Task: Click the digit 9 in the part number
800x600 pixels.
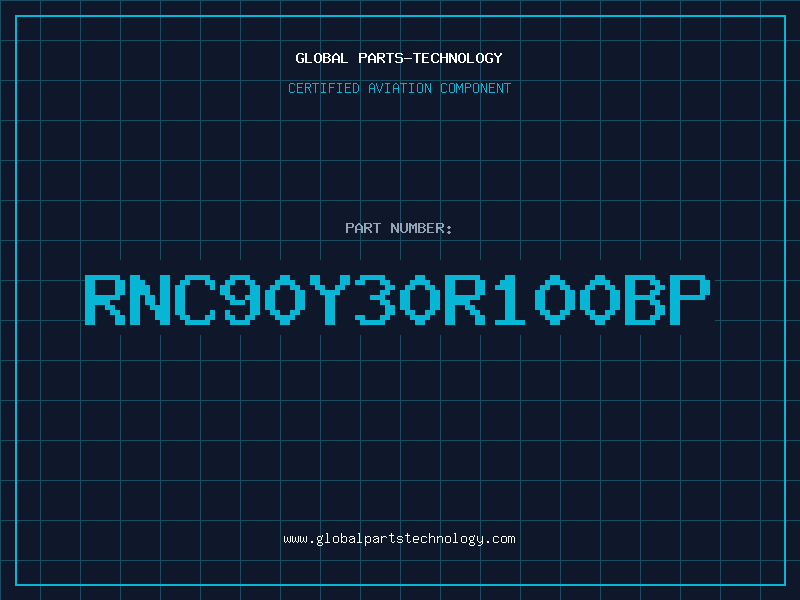Action: click(x=240, y=300)
